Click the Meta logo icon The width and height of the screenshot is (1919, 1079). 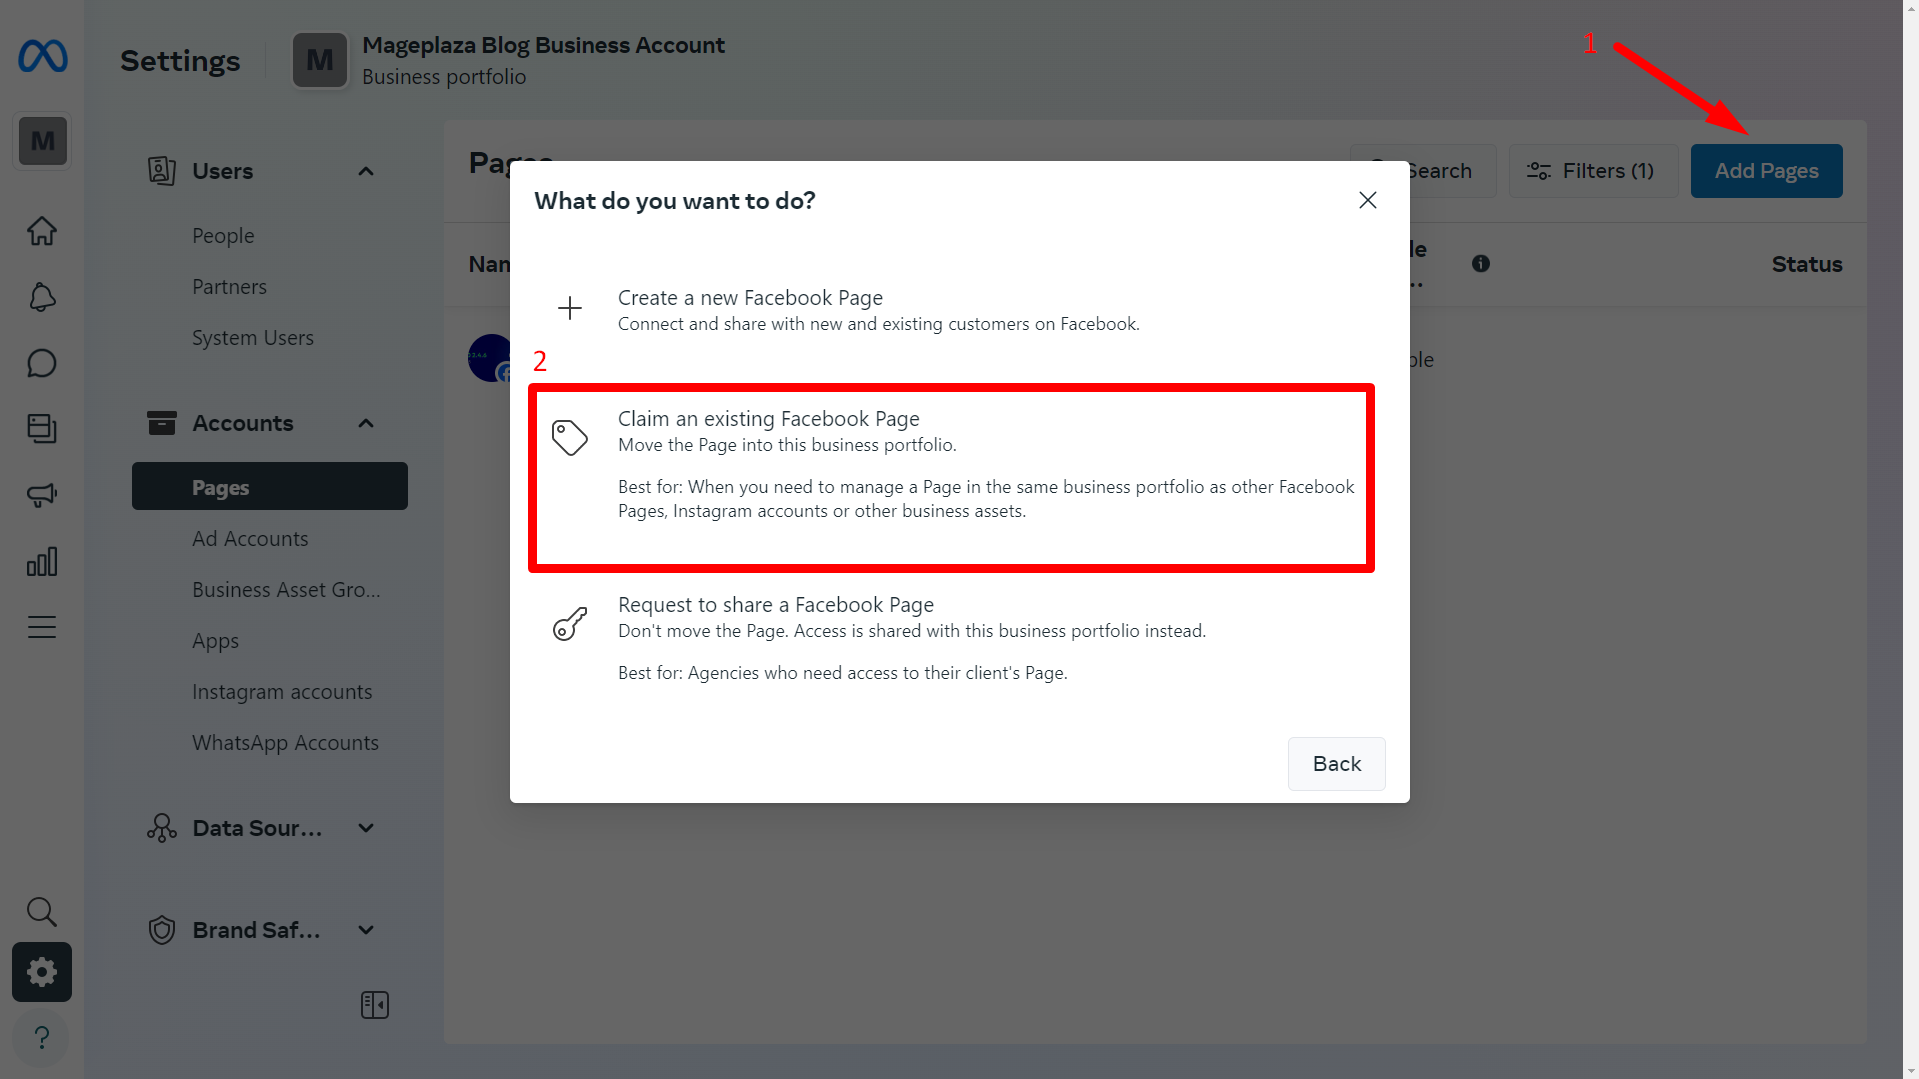coord(42,56)
